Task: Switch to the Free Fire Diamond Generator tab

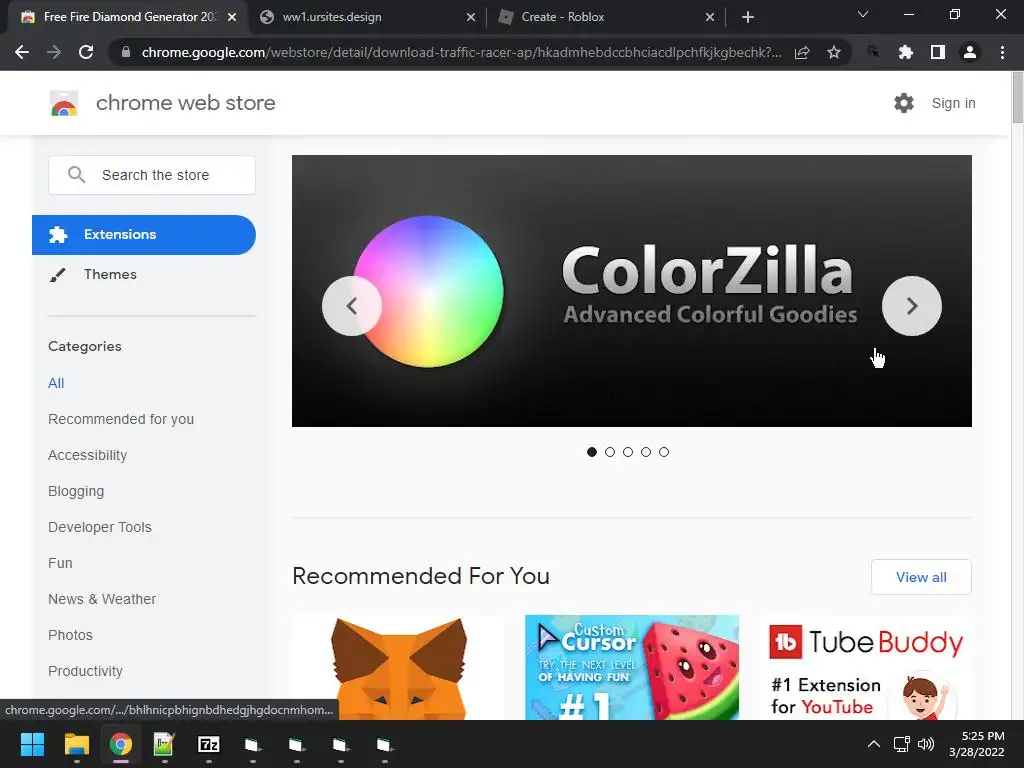Action: tap(128, 17)
